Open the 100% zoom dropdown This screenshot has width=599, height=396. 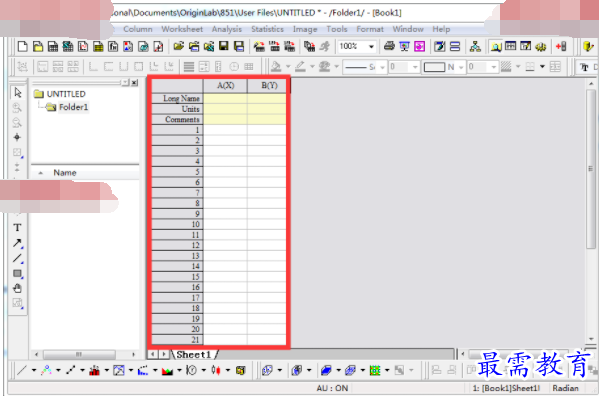coord(371,47)
